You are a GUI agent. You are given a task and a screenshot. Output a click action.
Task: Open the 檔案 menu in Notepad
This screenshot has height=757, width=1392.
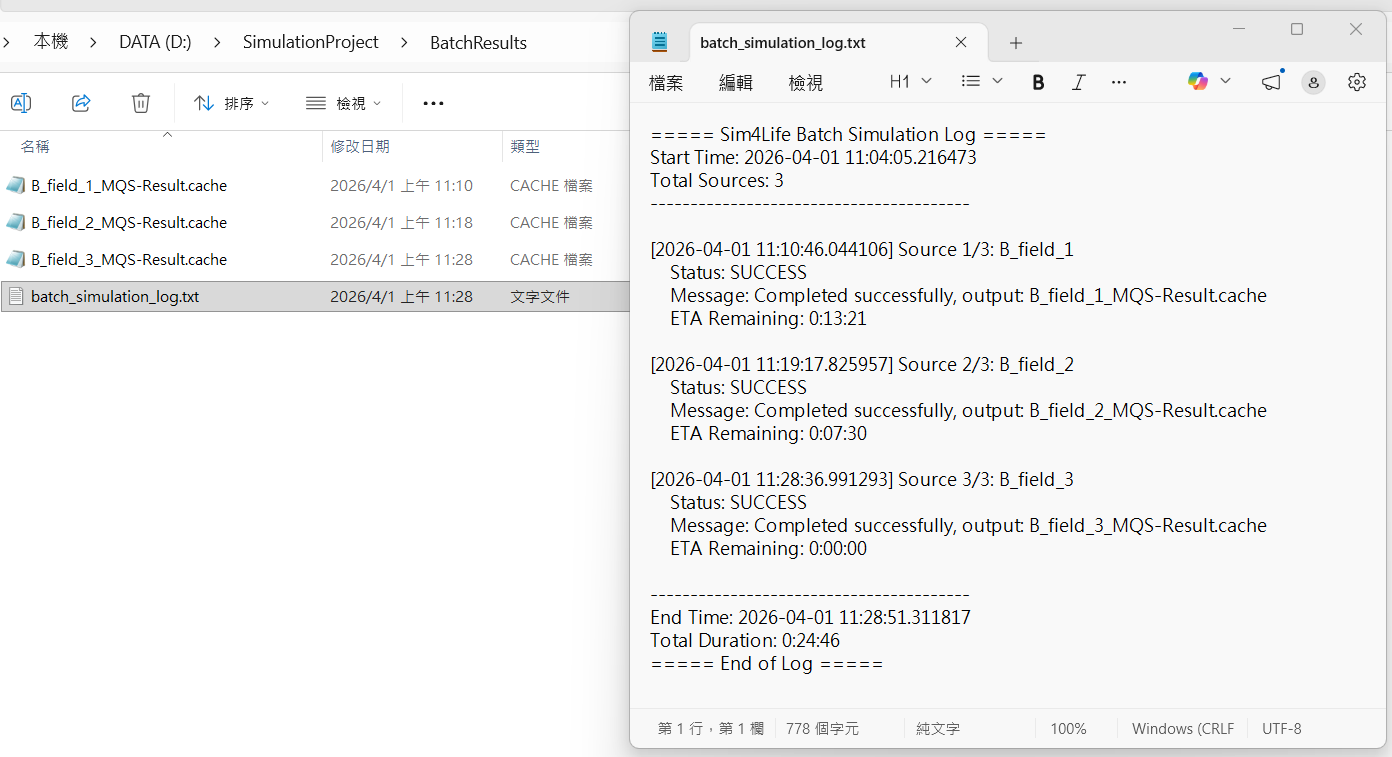(x=666, y=83)
